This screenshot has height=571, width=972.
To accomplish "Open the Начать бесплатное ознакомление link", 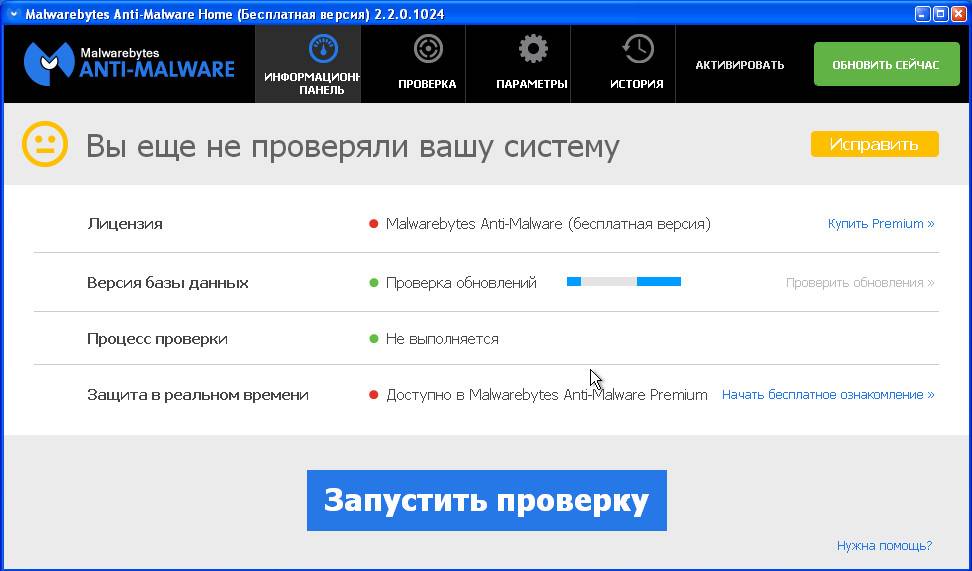I will point(827,395).
